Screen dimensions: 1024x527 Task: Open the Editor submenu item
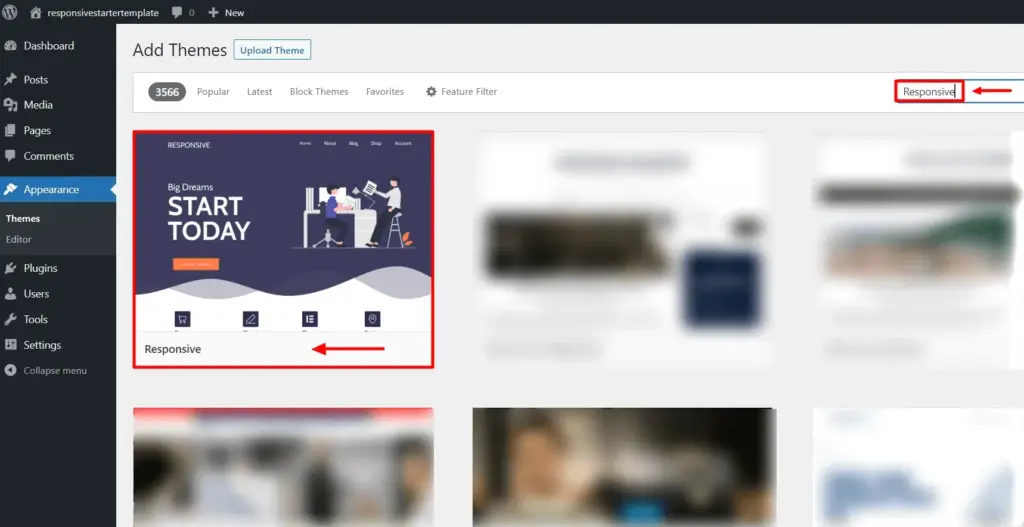point(19,239)
